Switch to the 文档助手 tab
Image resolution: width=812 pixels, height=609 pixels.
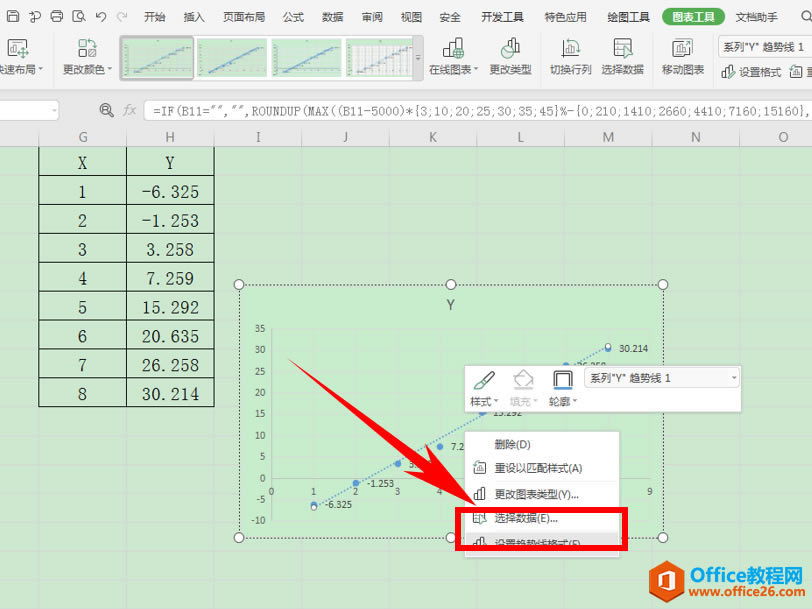pyautogui.click(x=757, y=17)
